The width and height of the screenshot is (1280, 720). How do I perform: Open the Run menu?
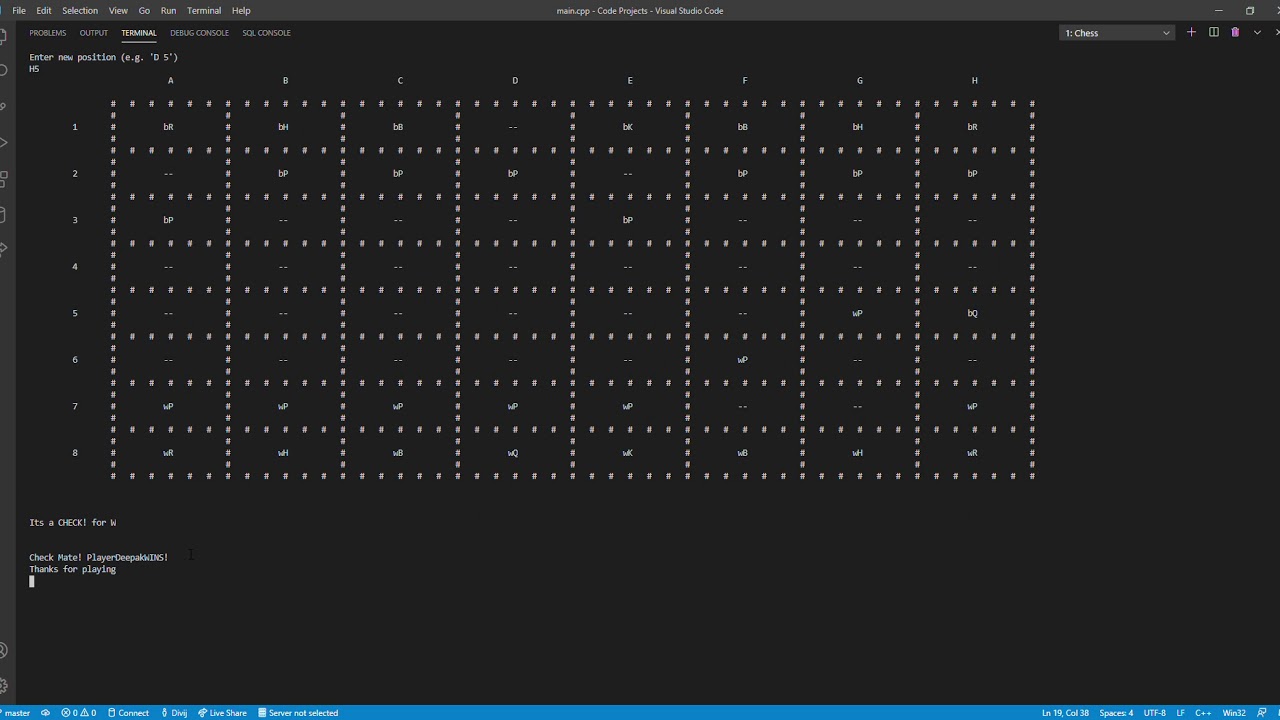point(168,11)
